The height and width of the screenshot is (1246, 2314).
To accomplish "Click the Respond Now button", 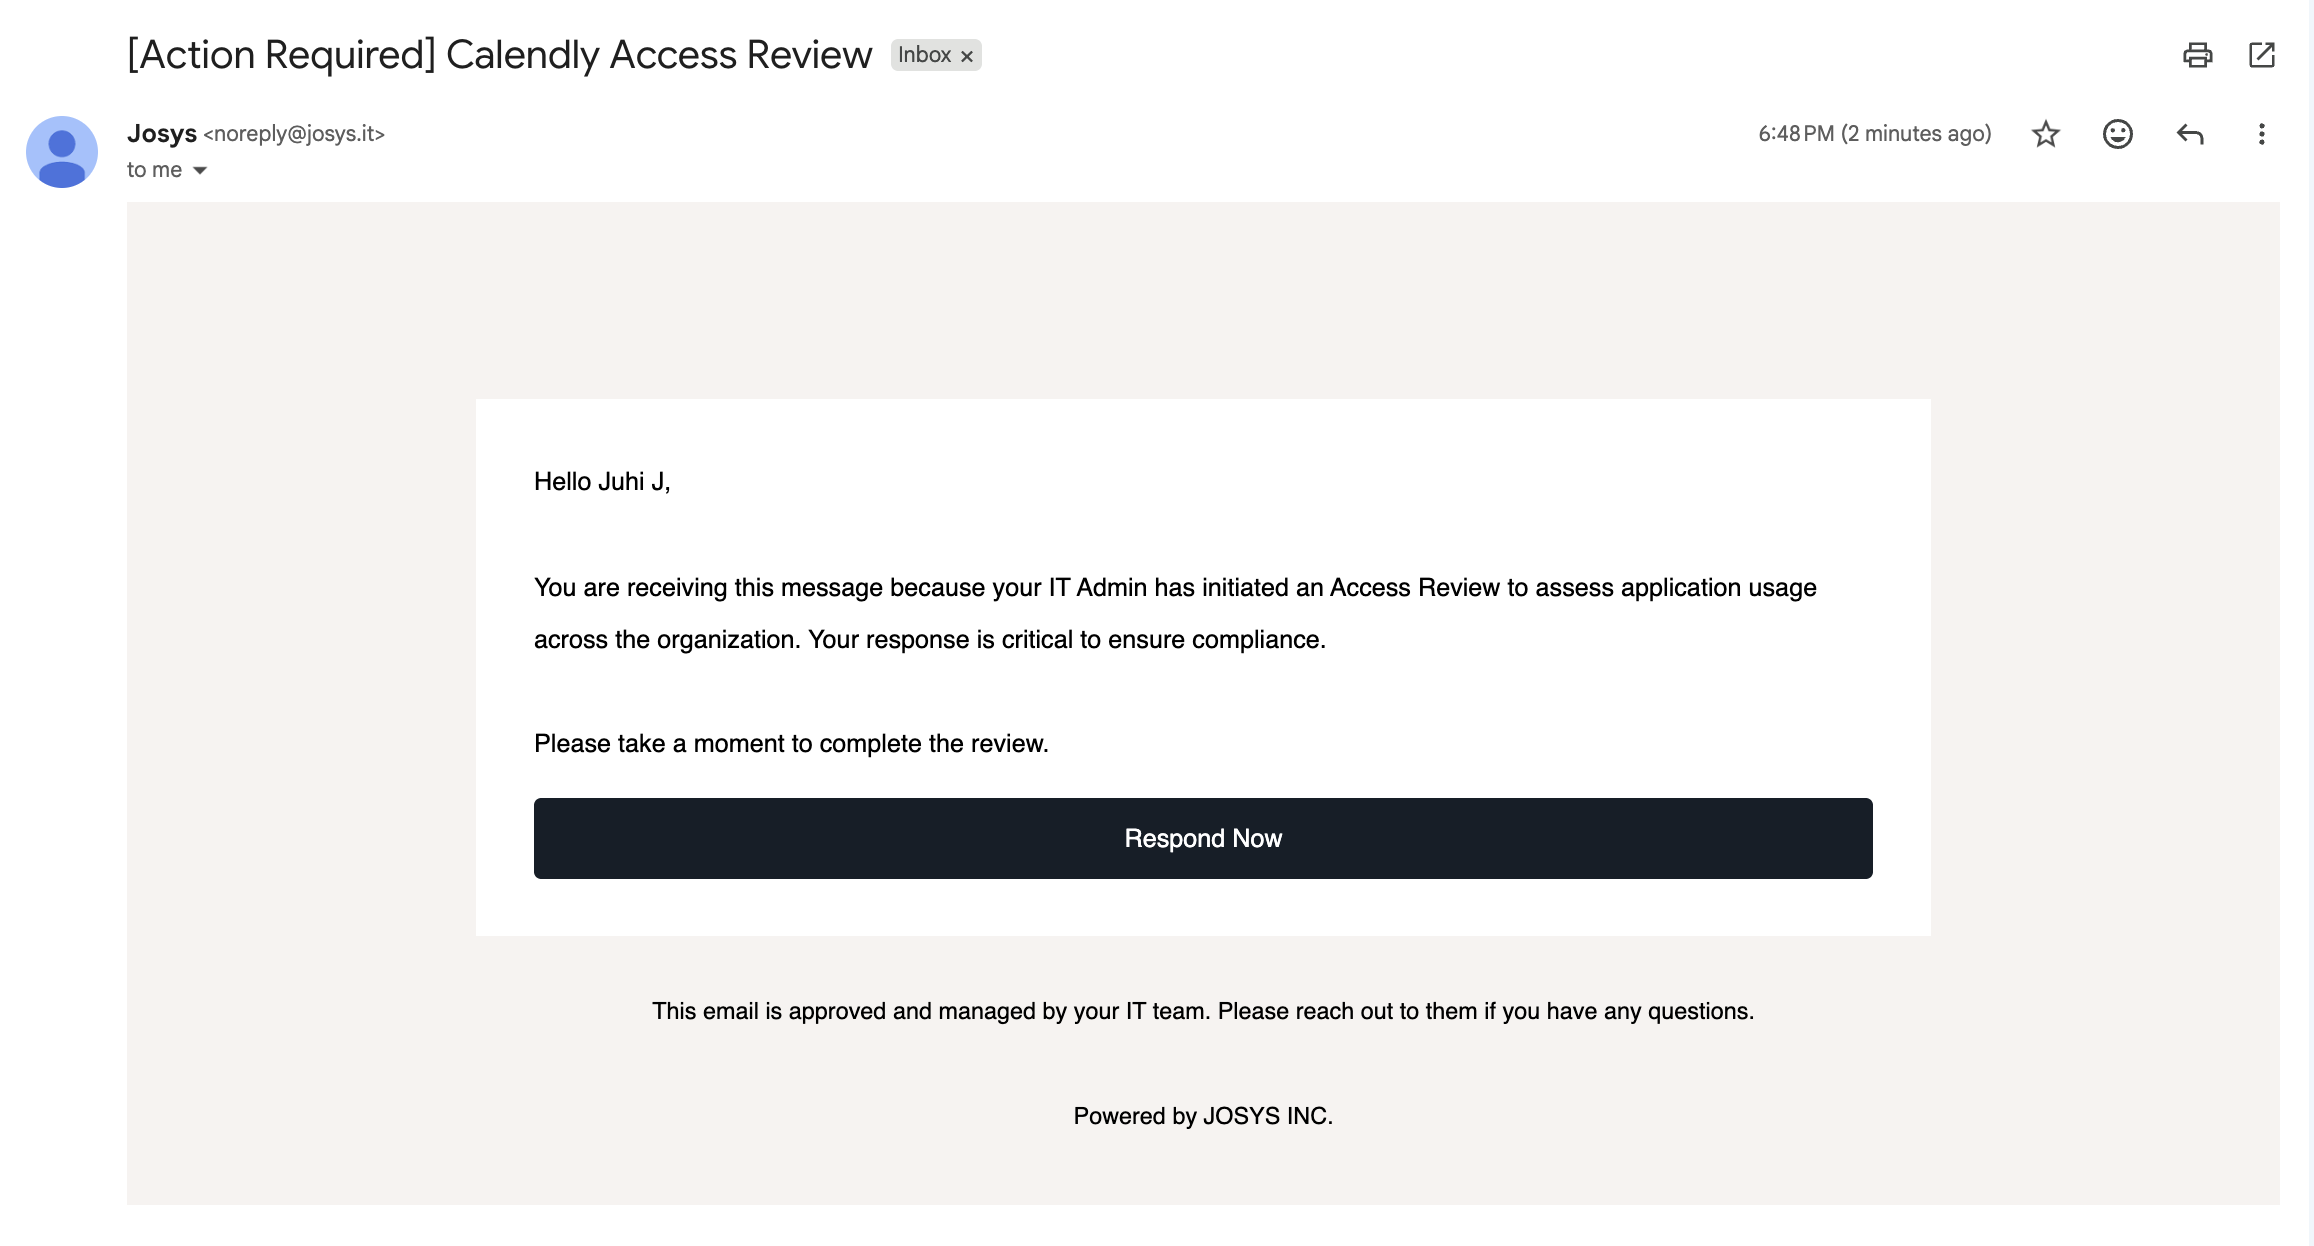I will point(1203,838).
